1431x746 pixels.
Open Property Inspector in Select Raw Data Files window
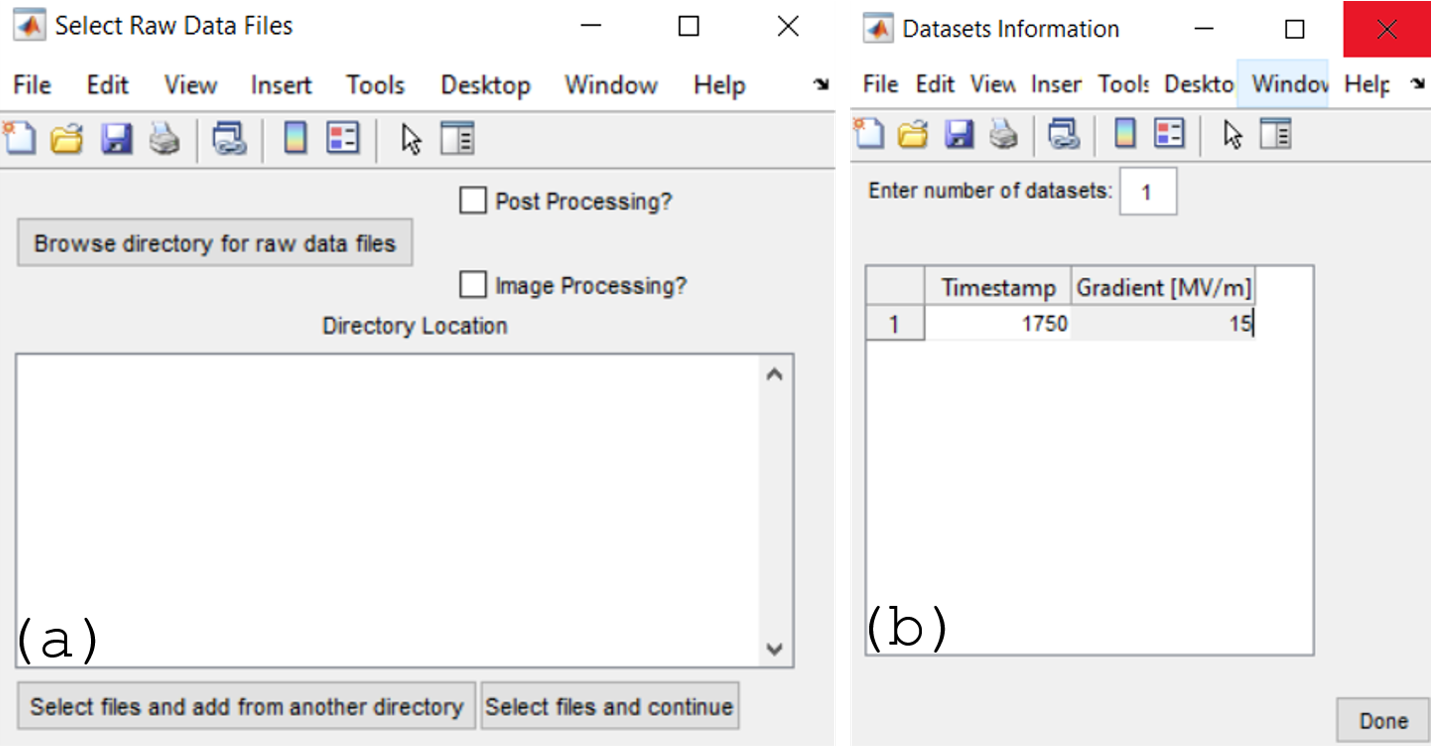[x=457, y=139]
